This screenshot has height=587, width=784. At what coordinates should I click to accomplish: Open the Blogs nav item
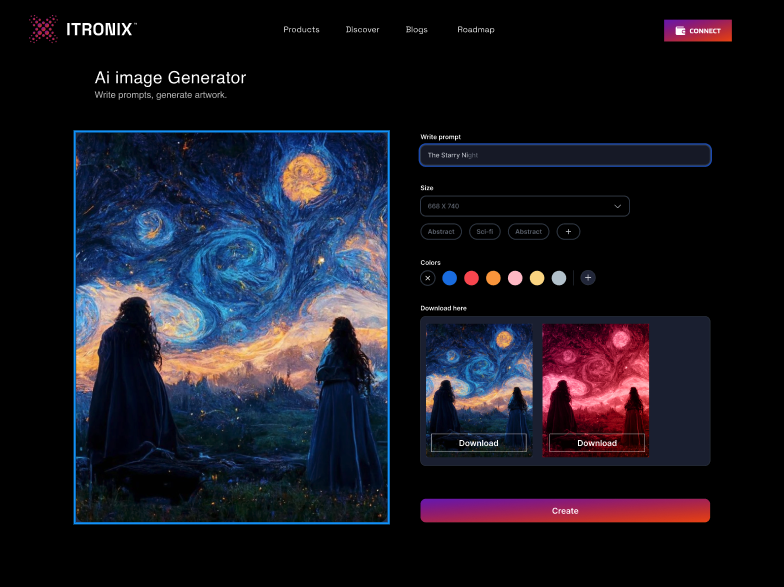[x=416, y=30]
